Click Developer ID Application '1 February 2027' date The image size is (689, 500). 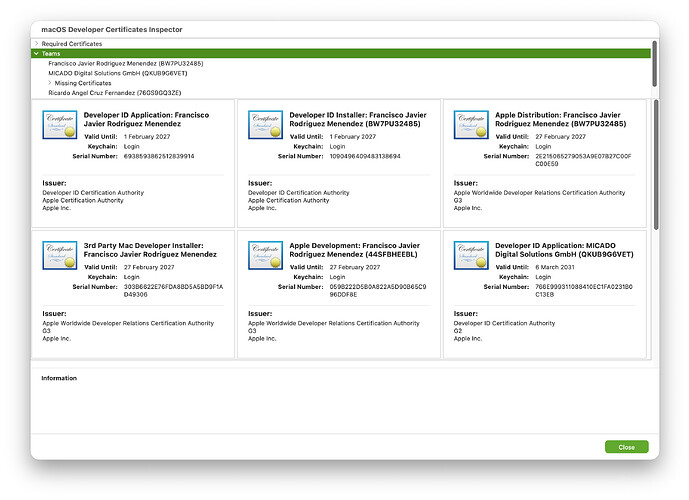tap(147, 137)
